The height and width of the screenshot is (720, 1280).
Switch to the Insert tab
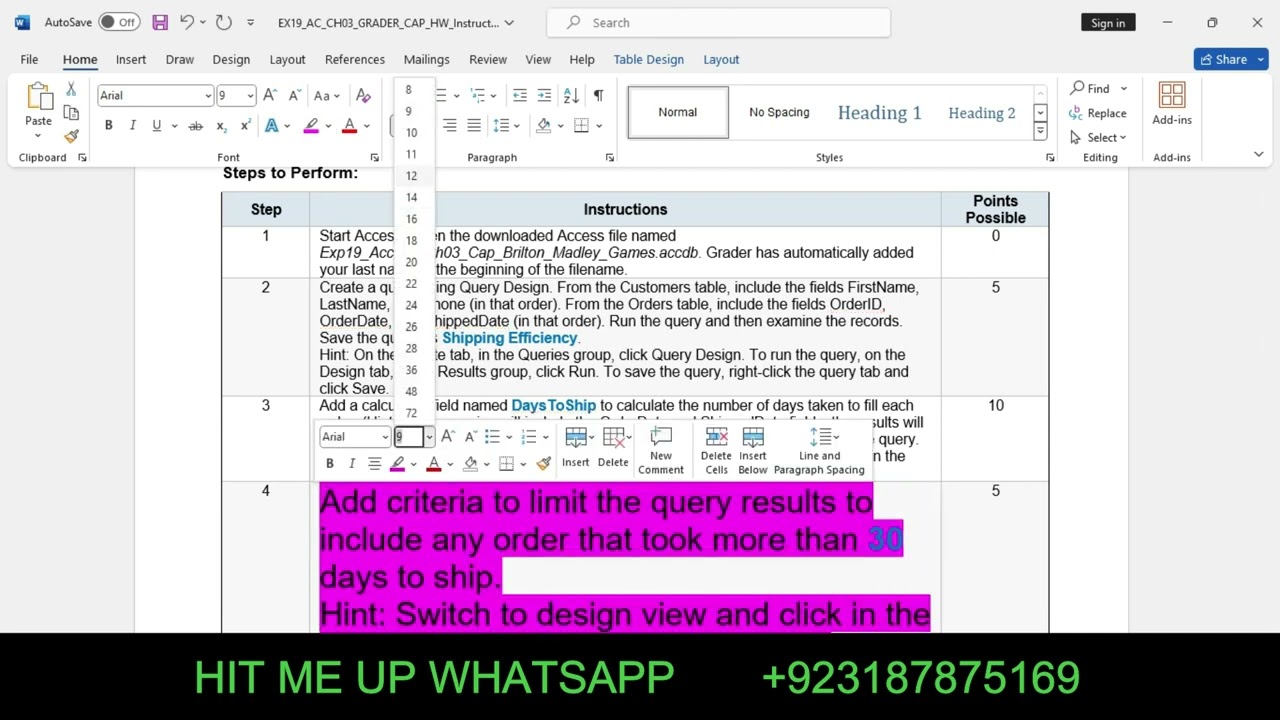(x=131, y=59)
